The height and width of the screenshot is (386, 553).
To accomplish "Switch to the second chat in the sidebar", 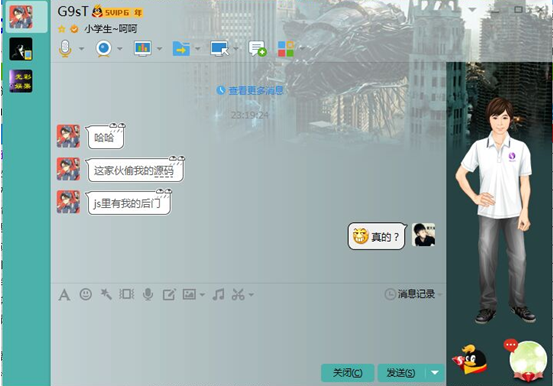I will (21, 49).
